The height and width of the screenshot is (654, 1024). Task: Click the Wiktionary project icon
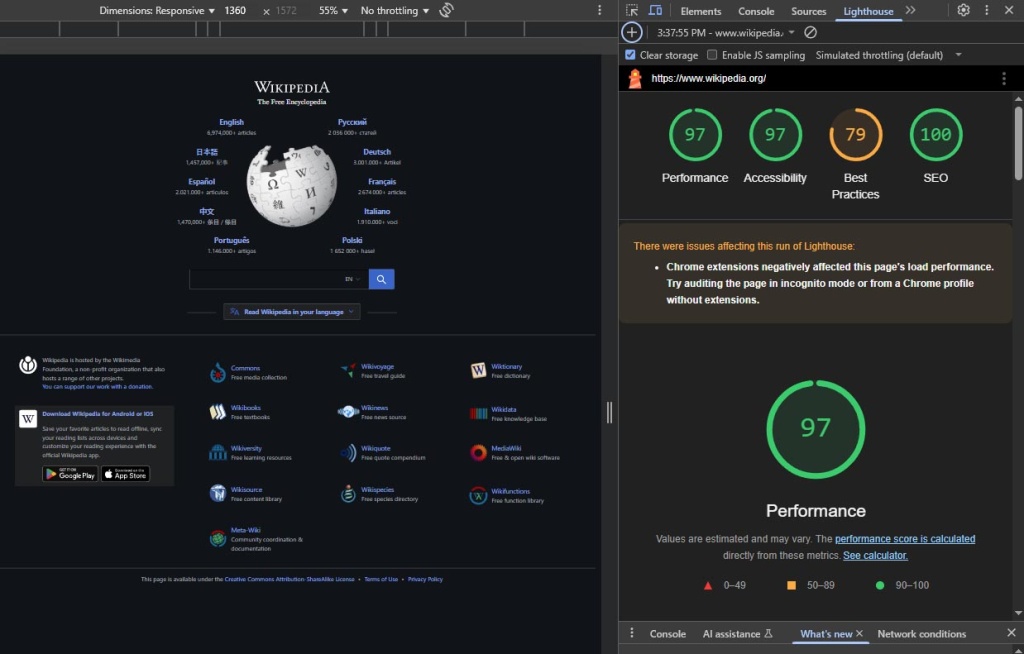[x=478, y=370]
